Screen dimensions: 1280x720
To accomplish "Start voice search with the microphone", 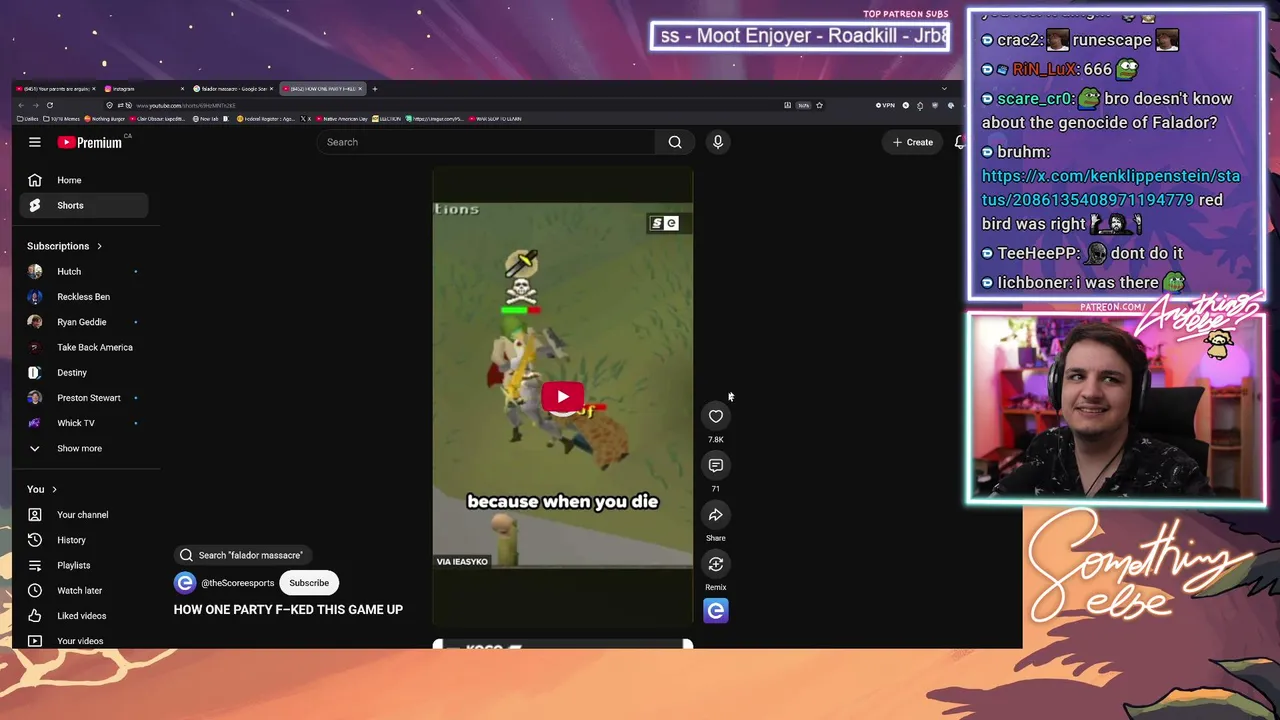I will (717, 142).
